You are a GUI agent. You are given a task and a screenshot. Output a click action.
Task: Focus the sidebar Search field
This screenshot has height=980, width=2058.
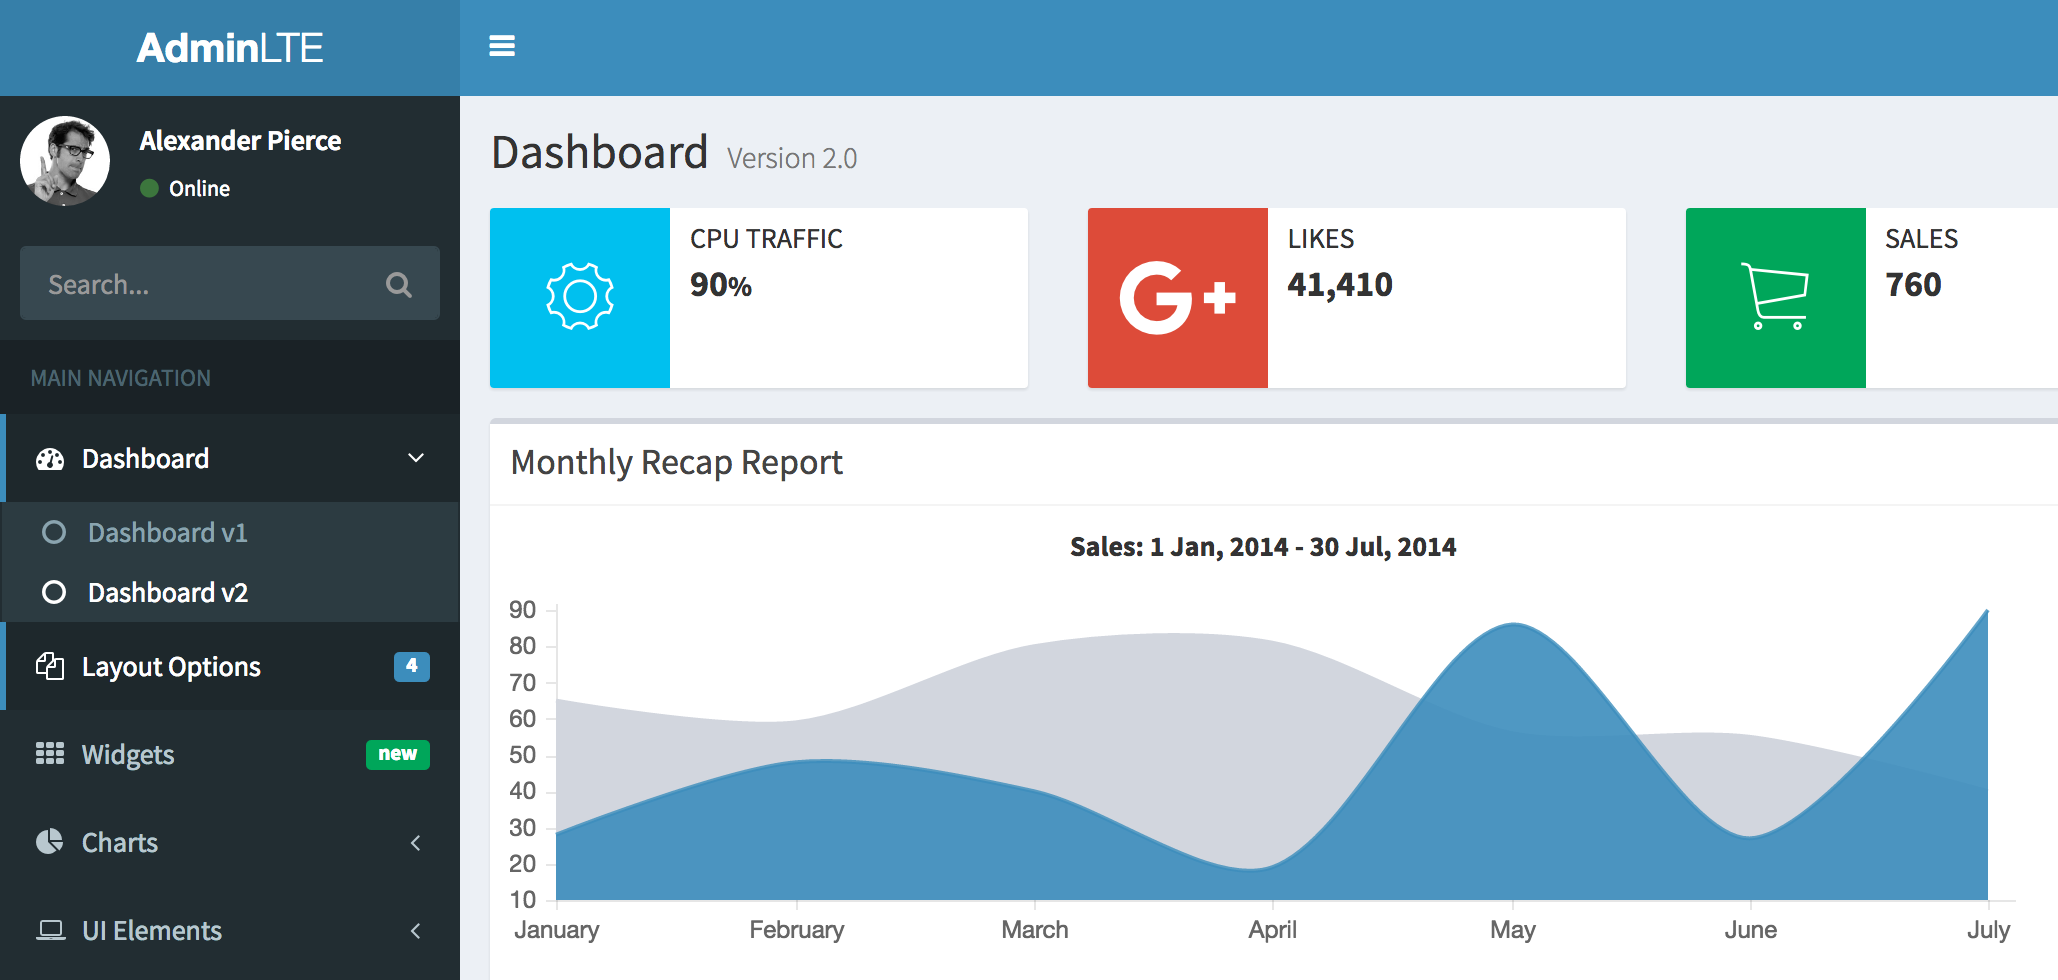[230, 284]
